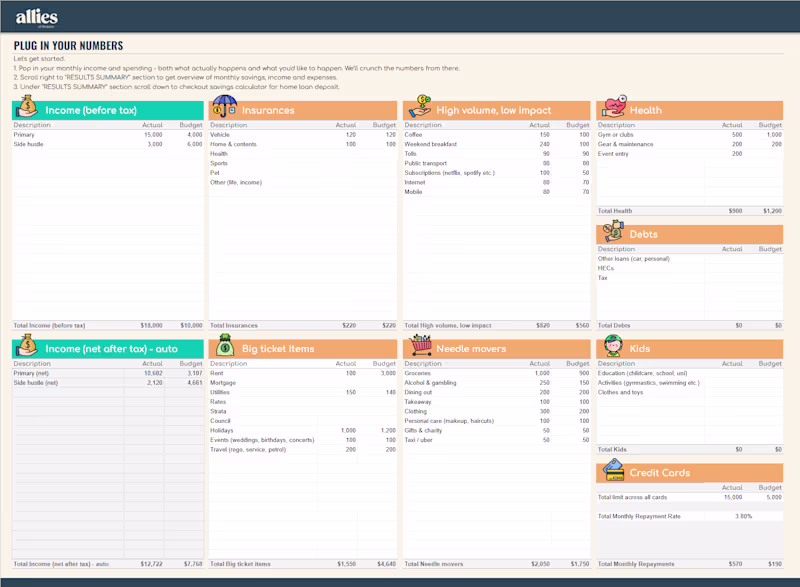Click the Total Monthly Repayments label

point(636,564)
